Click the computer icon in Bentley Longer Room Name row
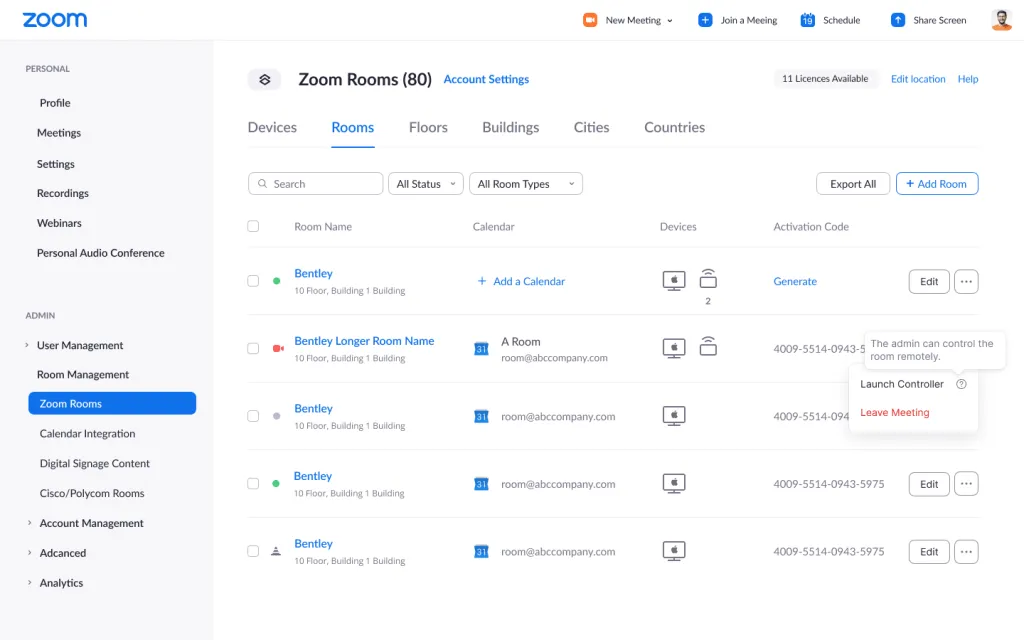Image resolution: width=1024 pixels, height=640 pixels. (x=674, y=348)
